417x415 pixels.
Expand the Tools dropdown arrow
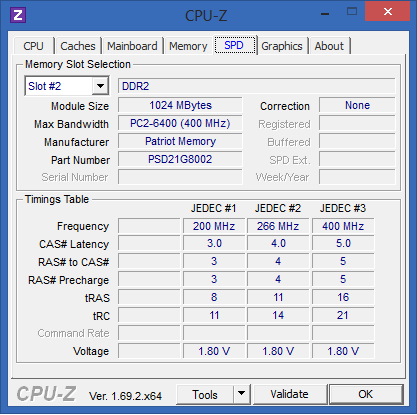[x=242, y=394]
